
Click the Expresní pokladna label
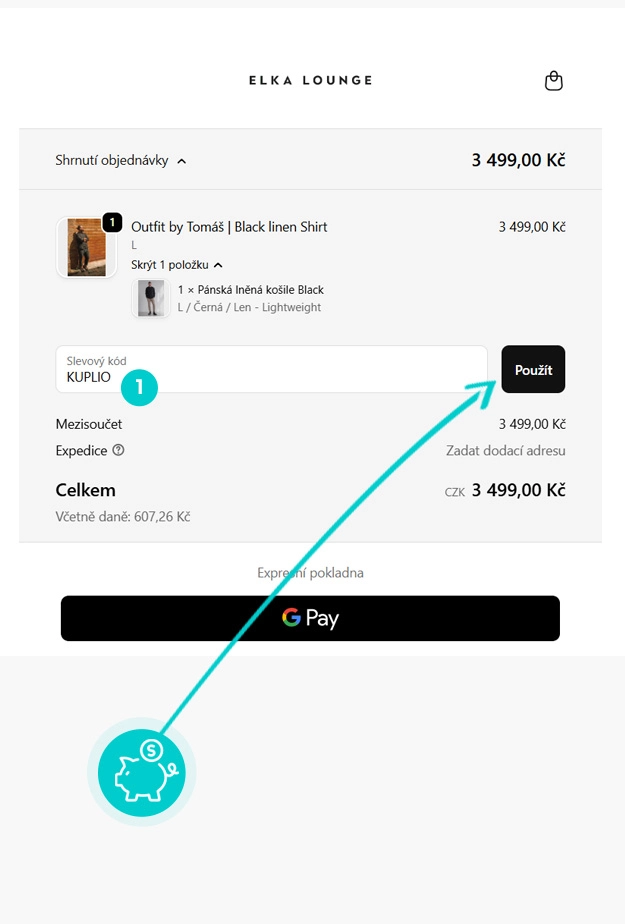click(310, 573)
